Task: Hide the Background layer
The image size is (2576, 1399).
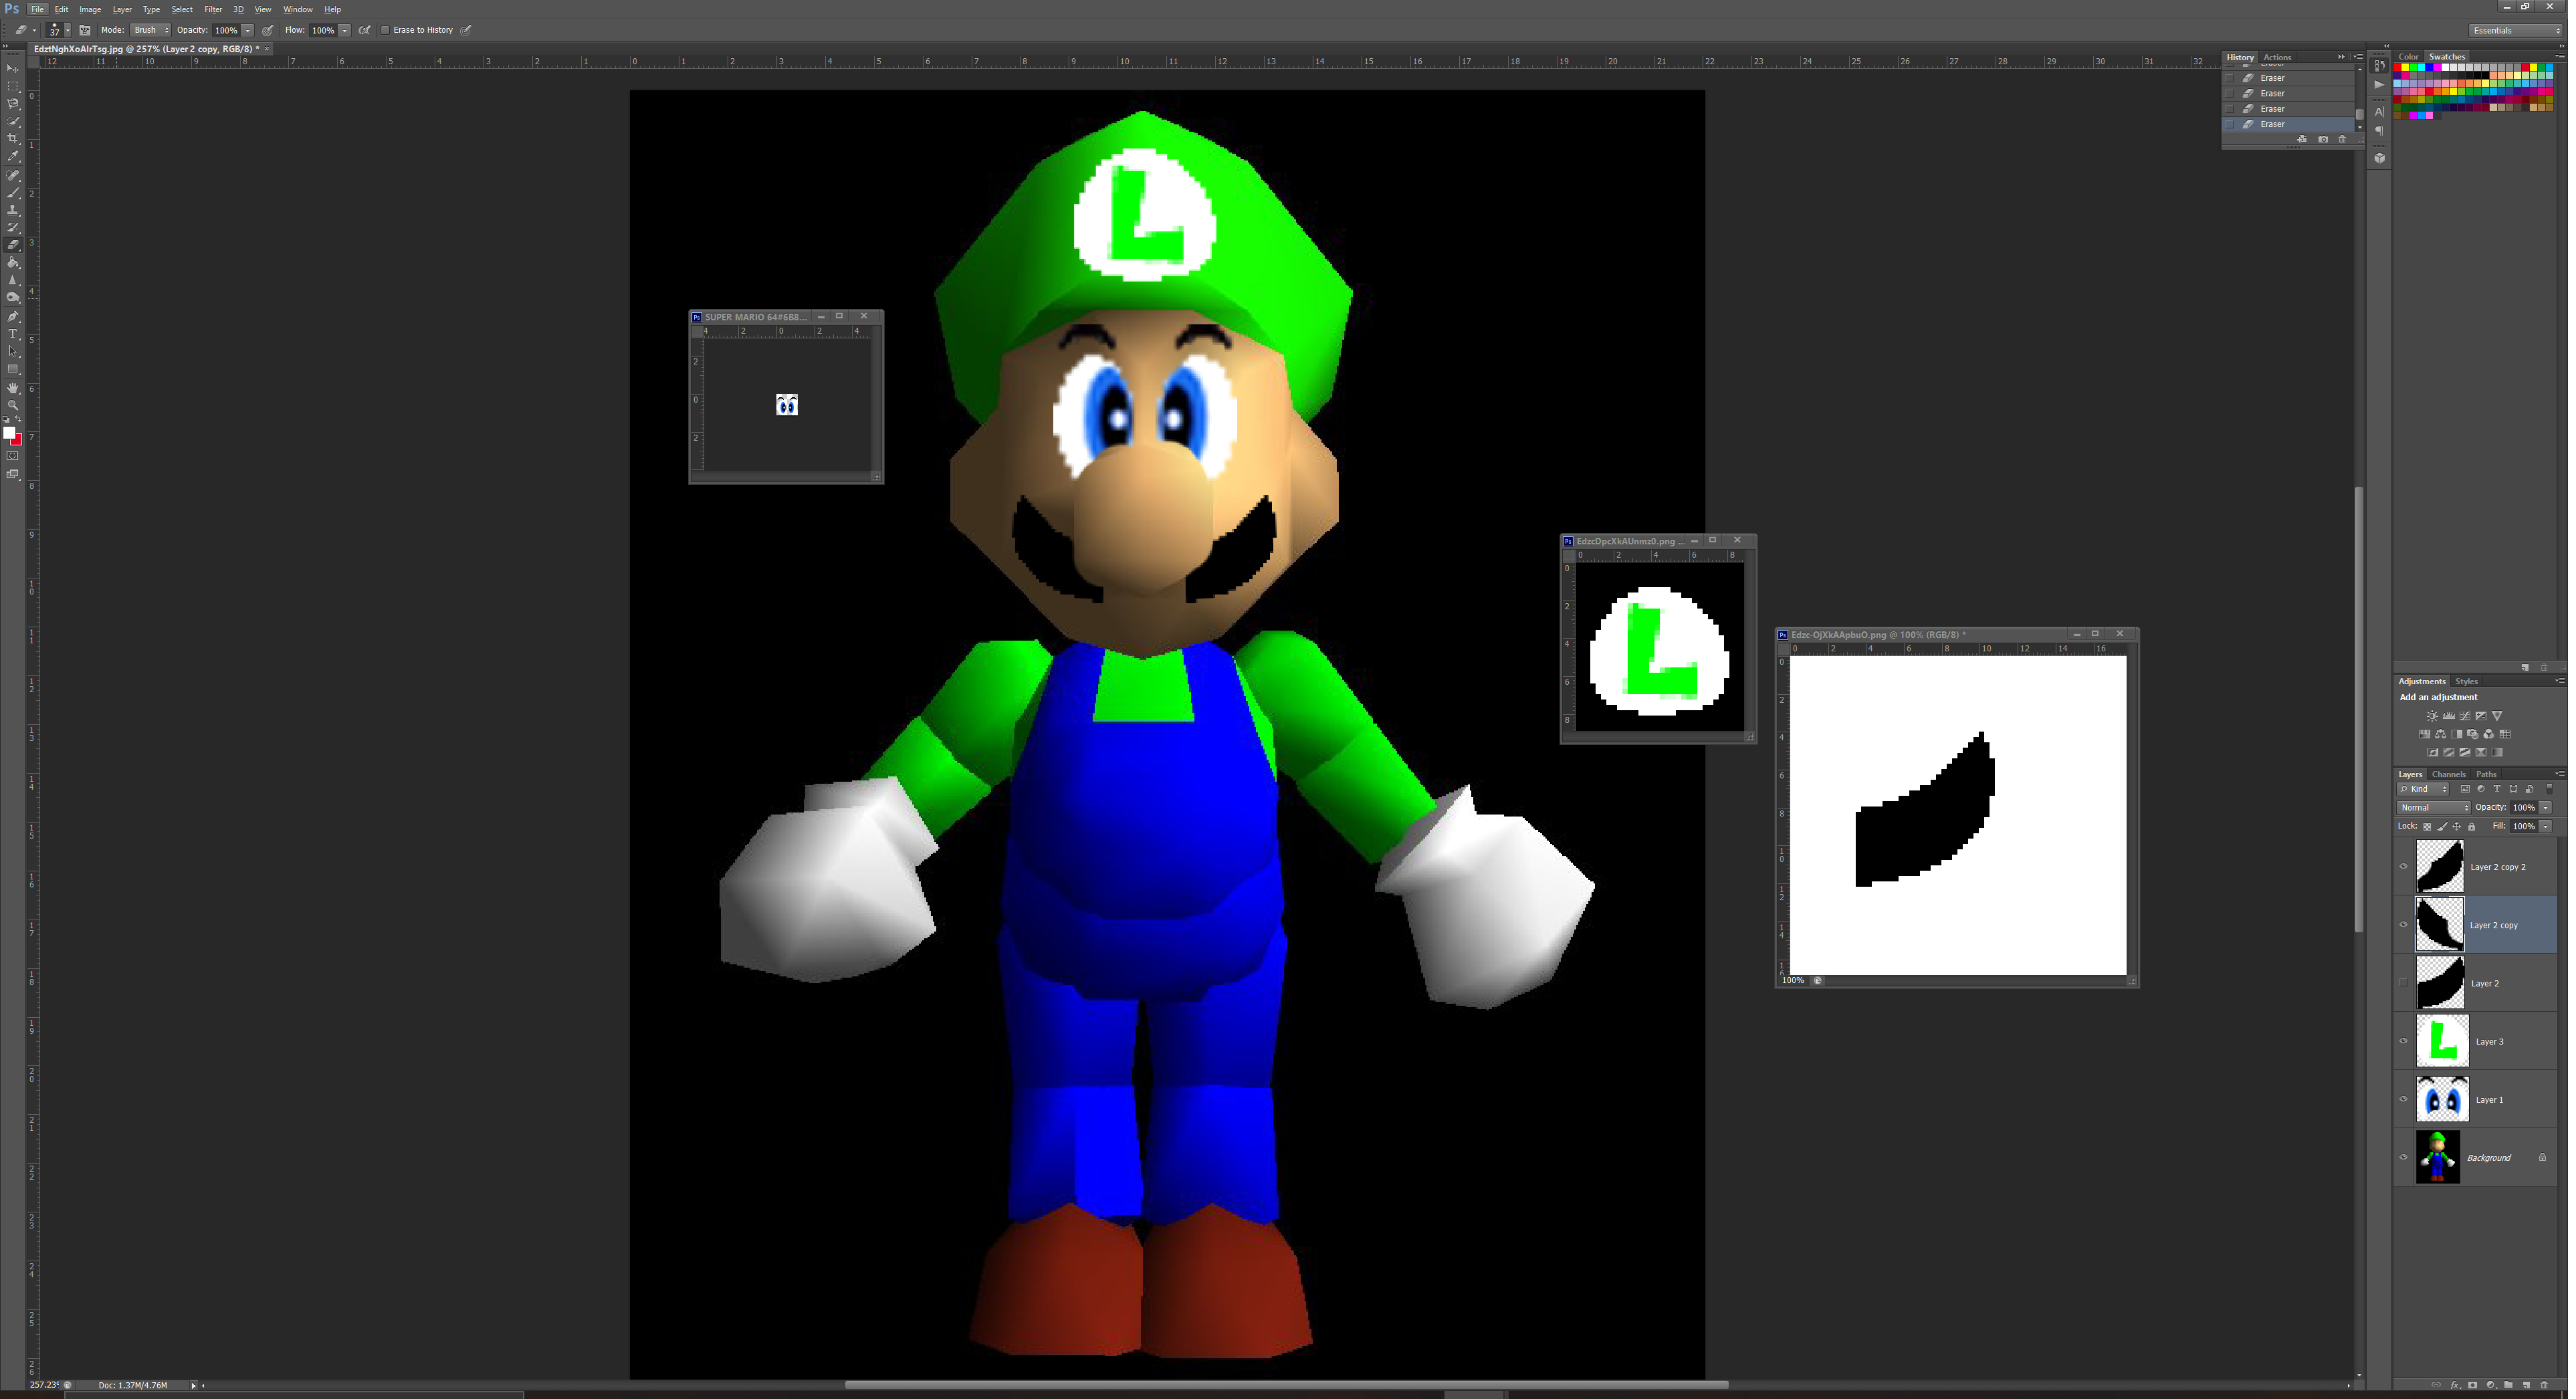Action: coord(2403,1157)
